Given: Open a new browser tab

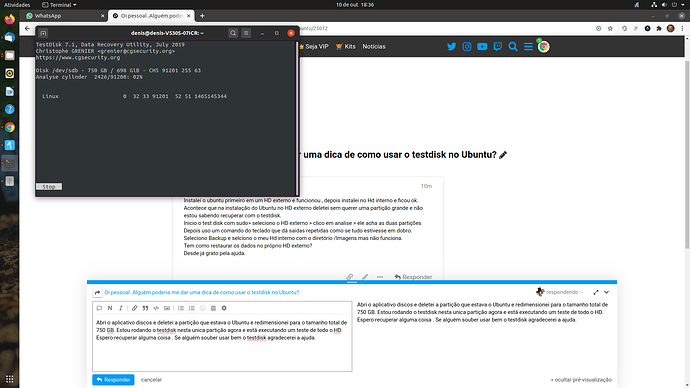Looking at the screenshot, I should (x=202, y=16).
